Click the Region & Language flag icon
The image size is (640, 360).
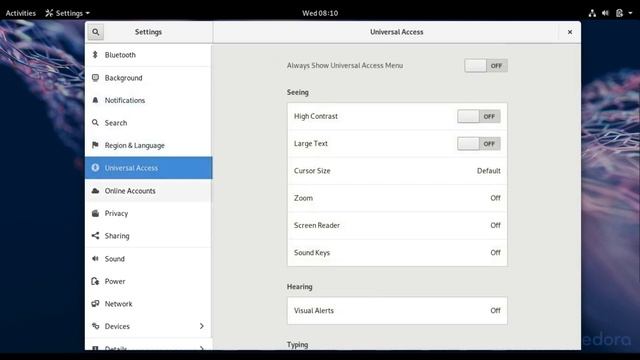point(95,145)
